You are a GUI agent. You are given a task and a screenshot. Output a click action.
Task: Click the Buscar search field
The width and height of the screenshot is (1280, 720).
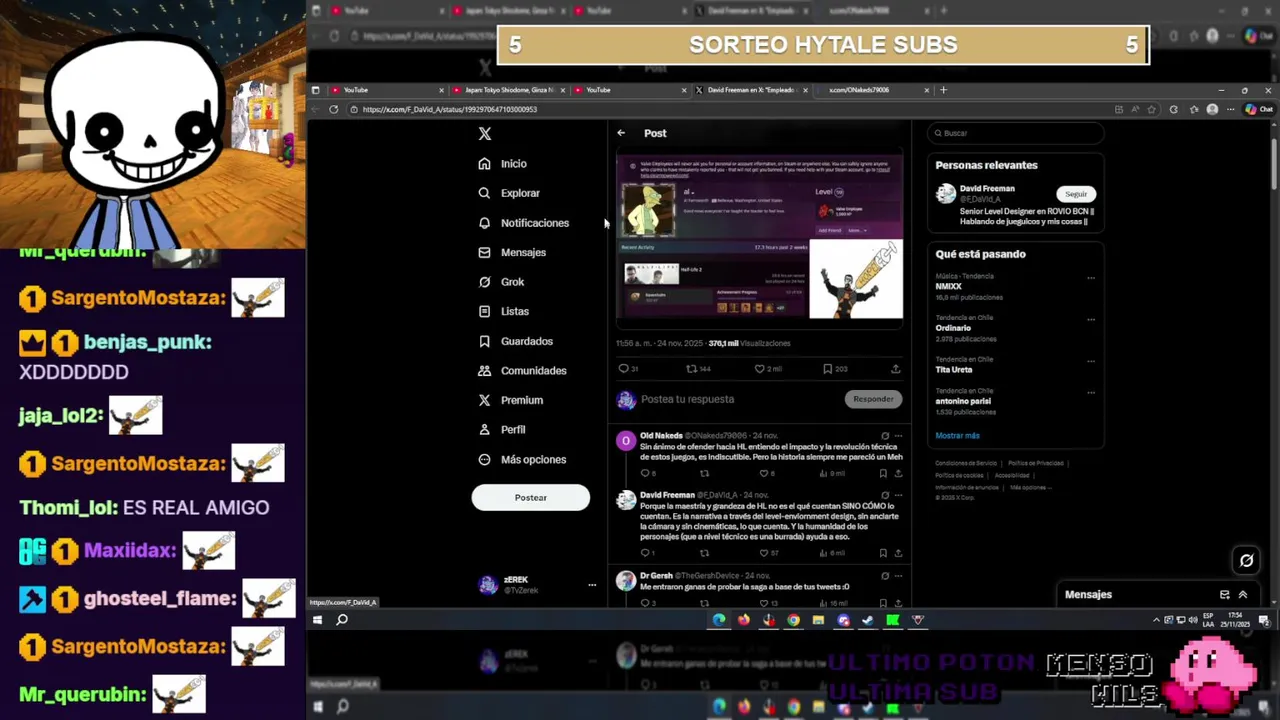coord(1015,133)
